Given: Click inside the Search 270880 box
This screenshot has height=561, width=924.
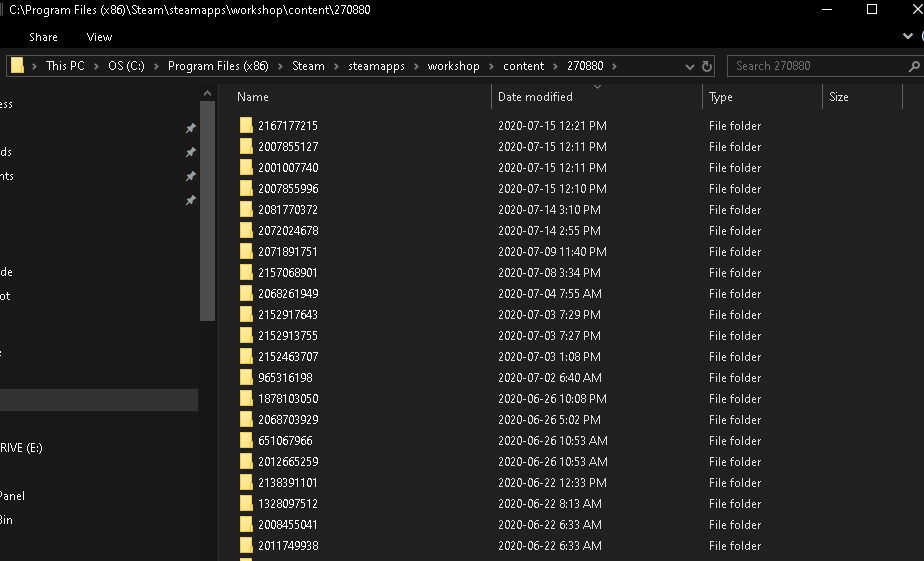Looking at the screenshot, I should coord(815,66).
